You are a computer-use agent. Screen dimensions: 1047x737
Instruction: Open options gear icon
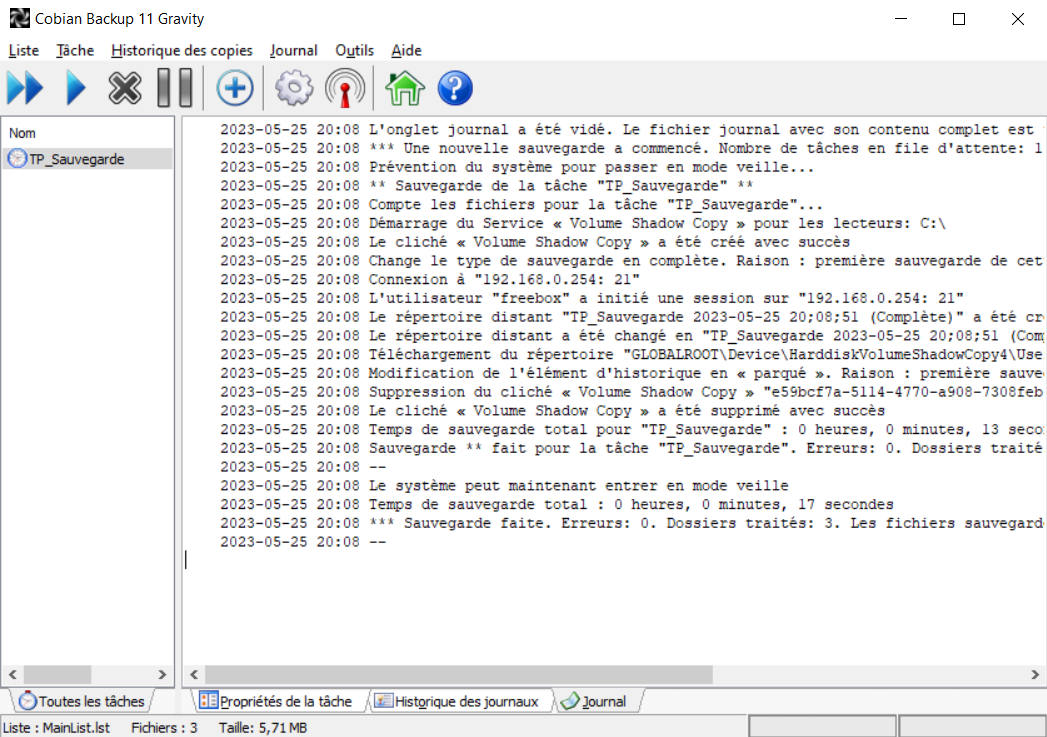[294, 88]
